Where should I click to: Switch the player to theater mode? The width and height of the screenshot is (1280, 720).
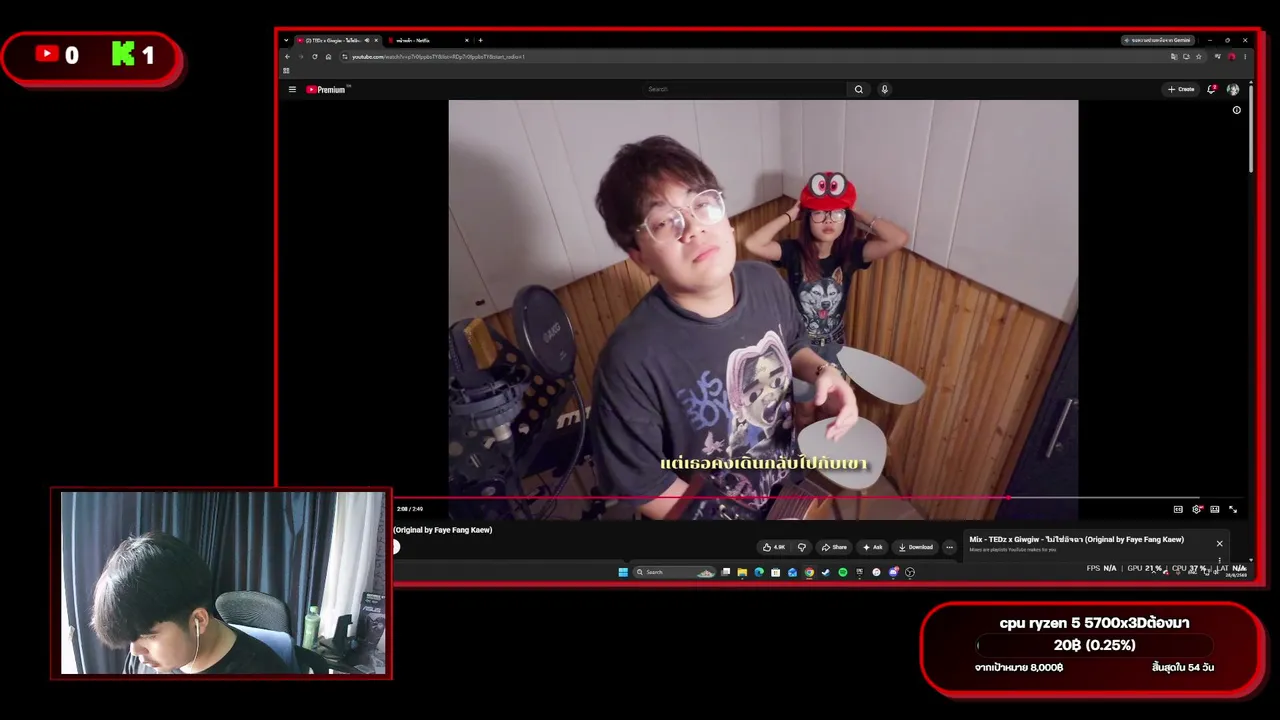click(x=1215, y=510)
